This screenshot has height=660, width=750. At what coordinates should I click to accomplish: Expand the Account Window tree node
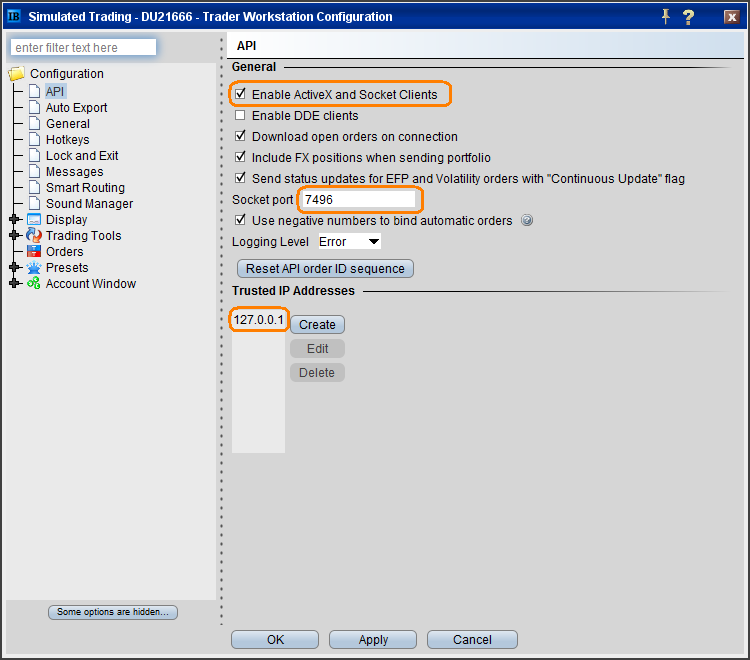(14, 283)
